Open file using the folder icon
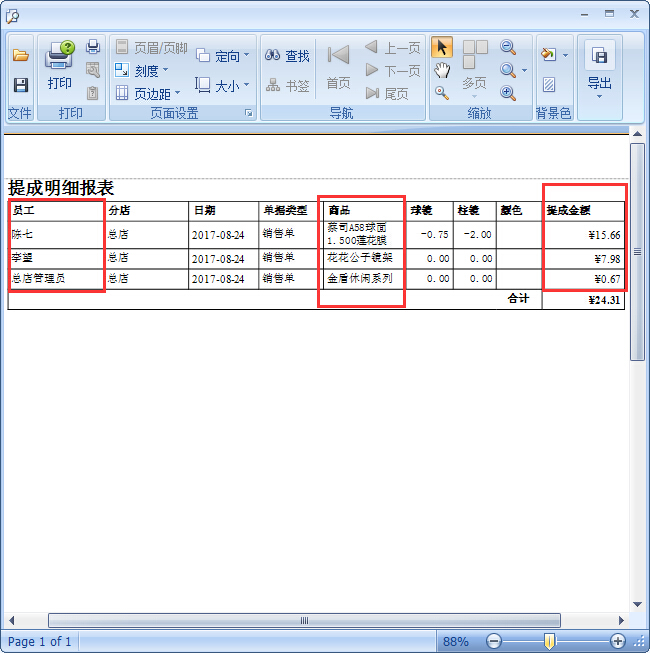Image resolution: width=650 pixels, height=653 pixels. [20, 55]
